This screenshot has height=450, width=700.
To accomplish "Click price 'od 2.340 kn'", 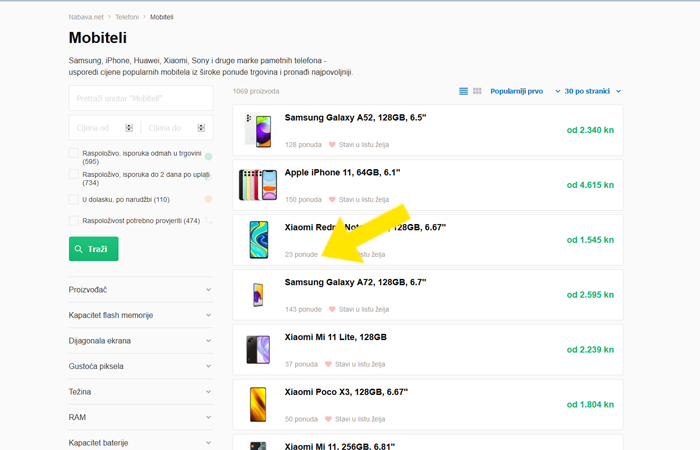I will (x=590, y=130).
